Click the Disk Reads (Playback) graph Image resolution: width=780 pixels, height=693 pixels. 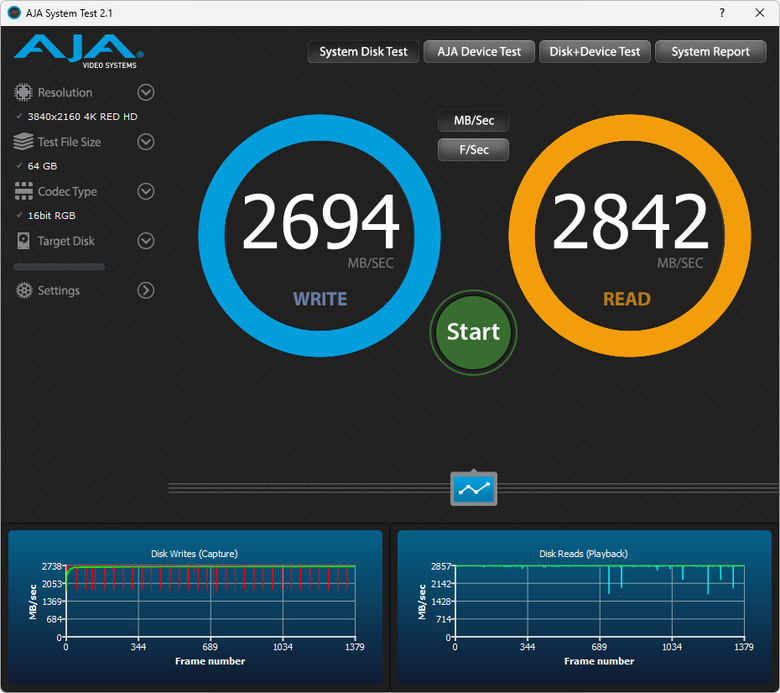coord(585,607)
